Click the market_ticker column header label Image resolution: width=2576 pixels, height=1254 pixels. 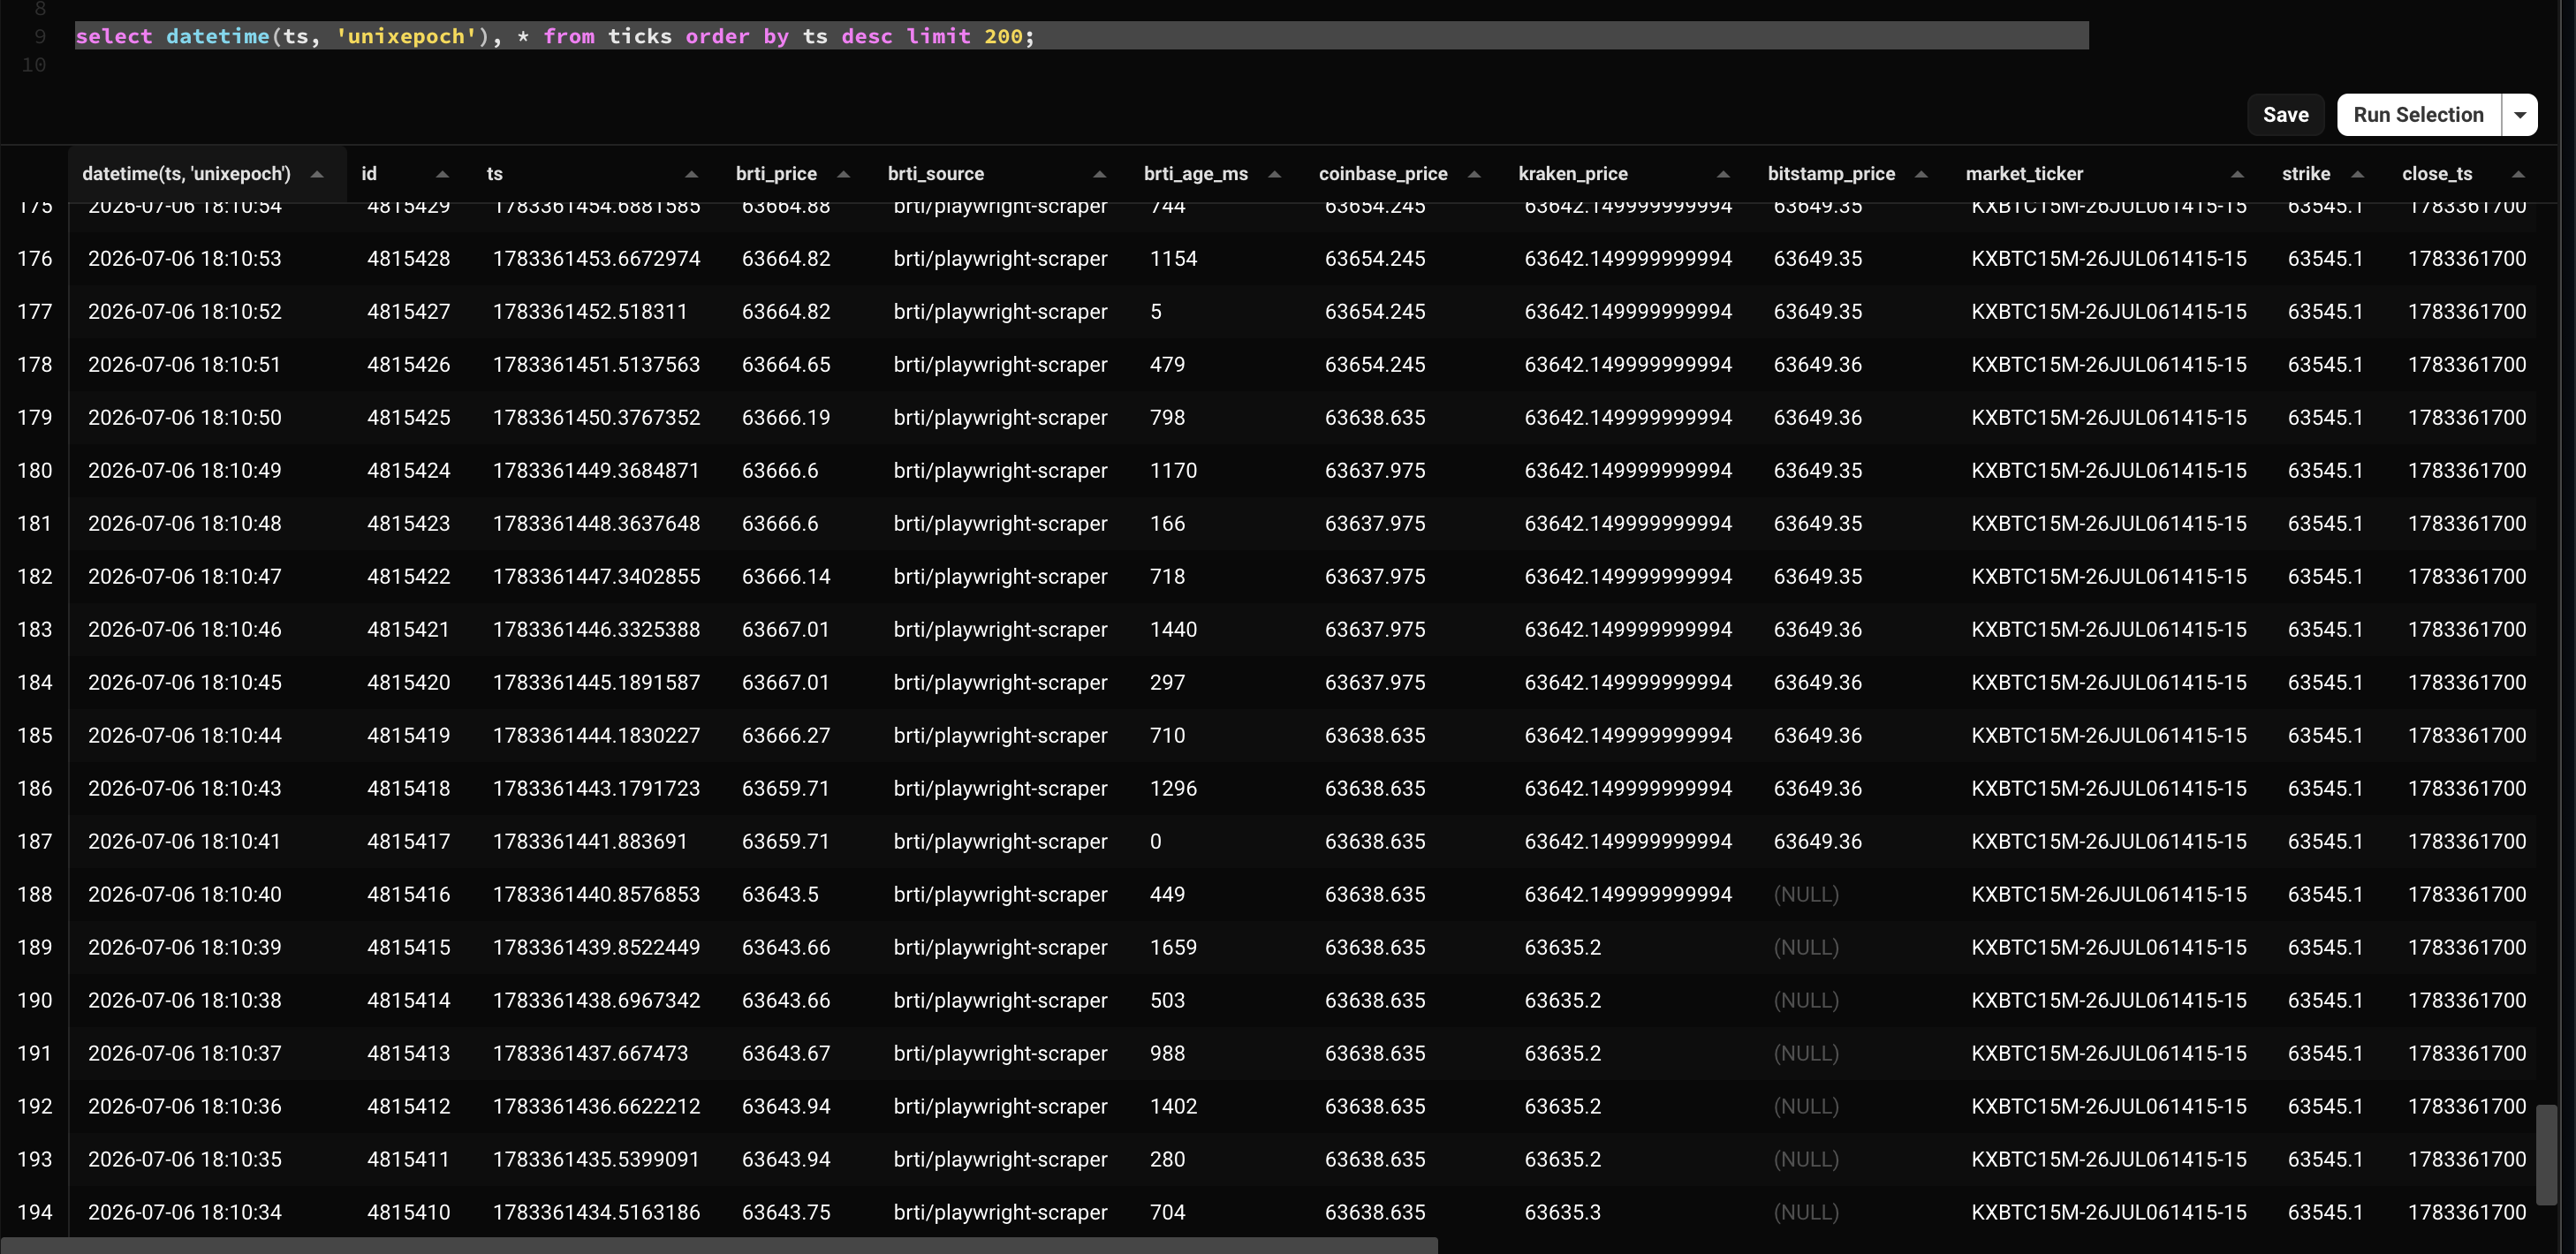coord(2024,174)
